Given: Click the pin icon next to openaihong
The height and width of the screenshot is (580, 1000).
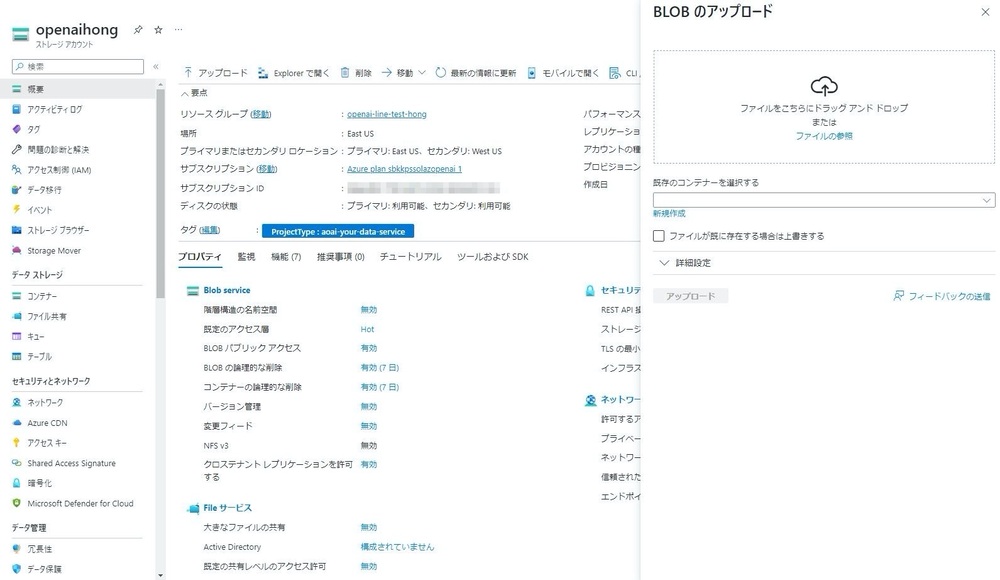Looking at the screenshot, I should (x=138, y=30).
